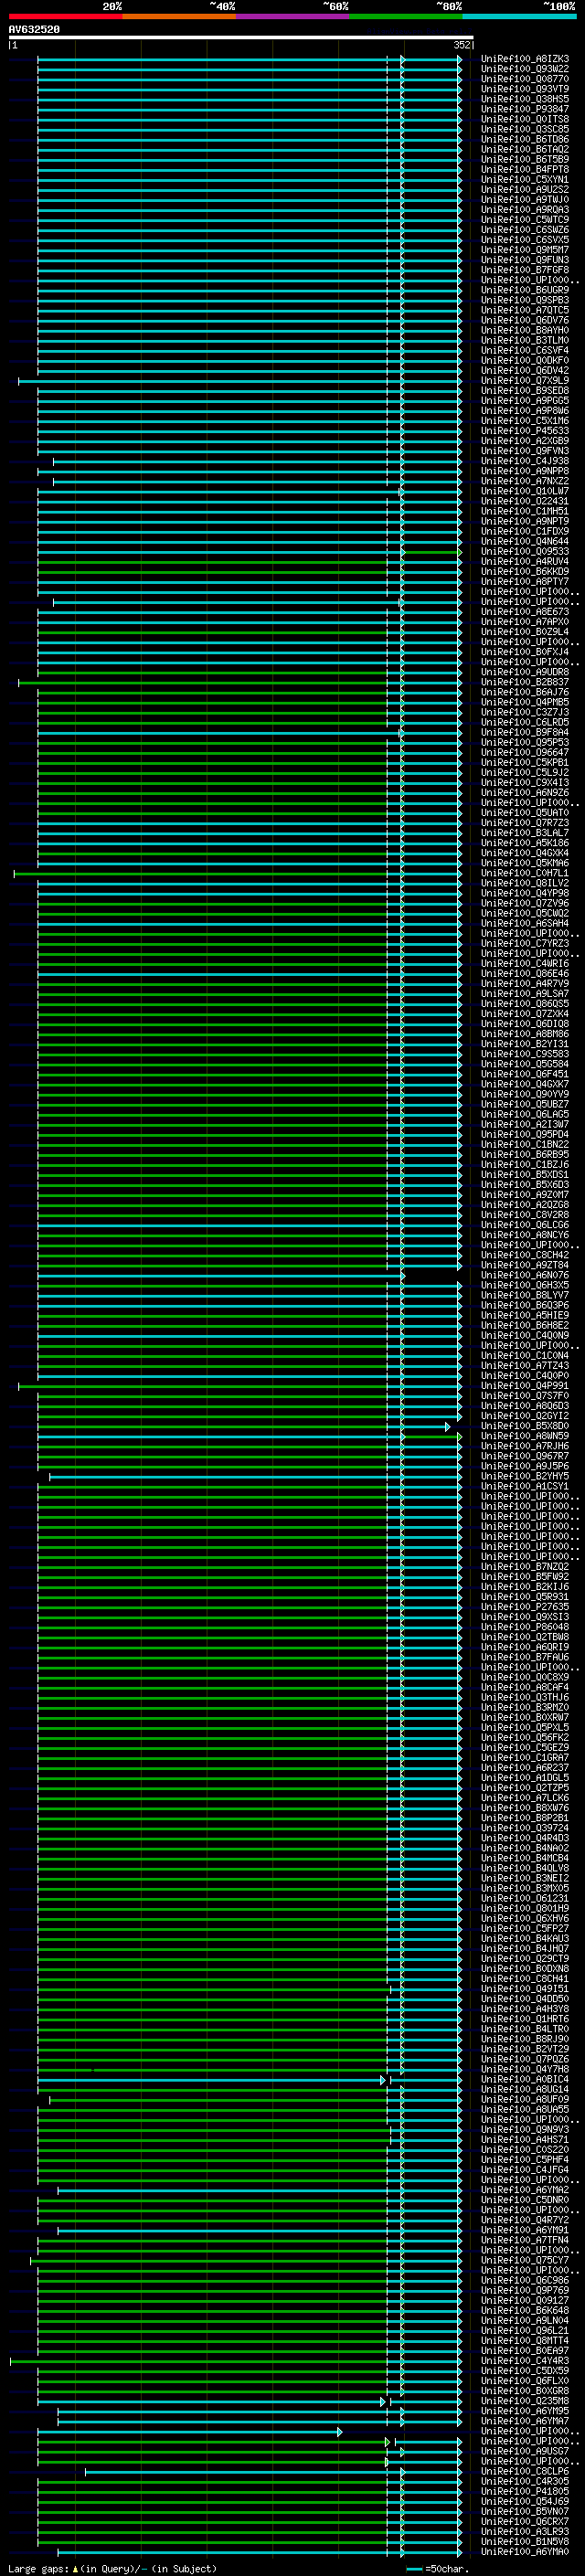Select the UniRef100_O22431 label

pos(525,501)
